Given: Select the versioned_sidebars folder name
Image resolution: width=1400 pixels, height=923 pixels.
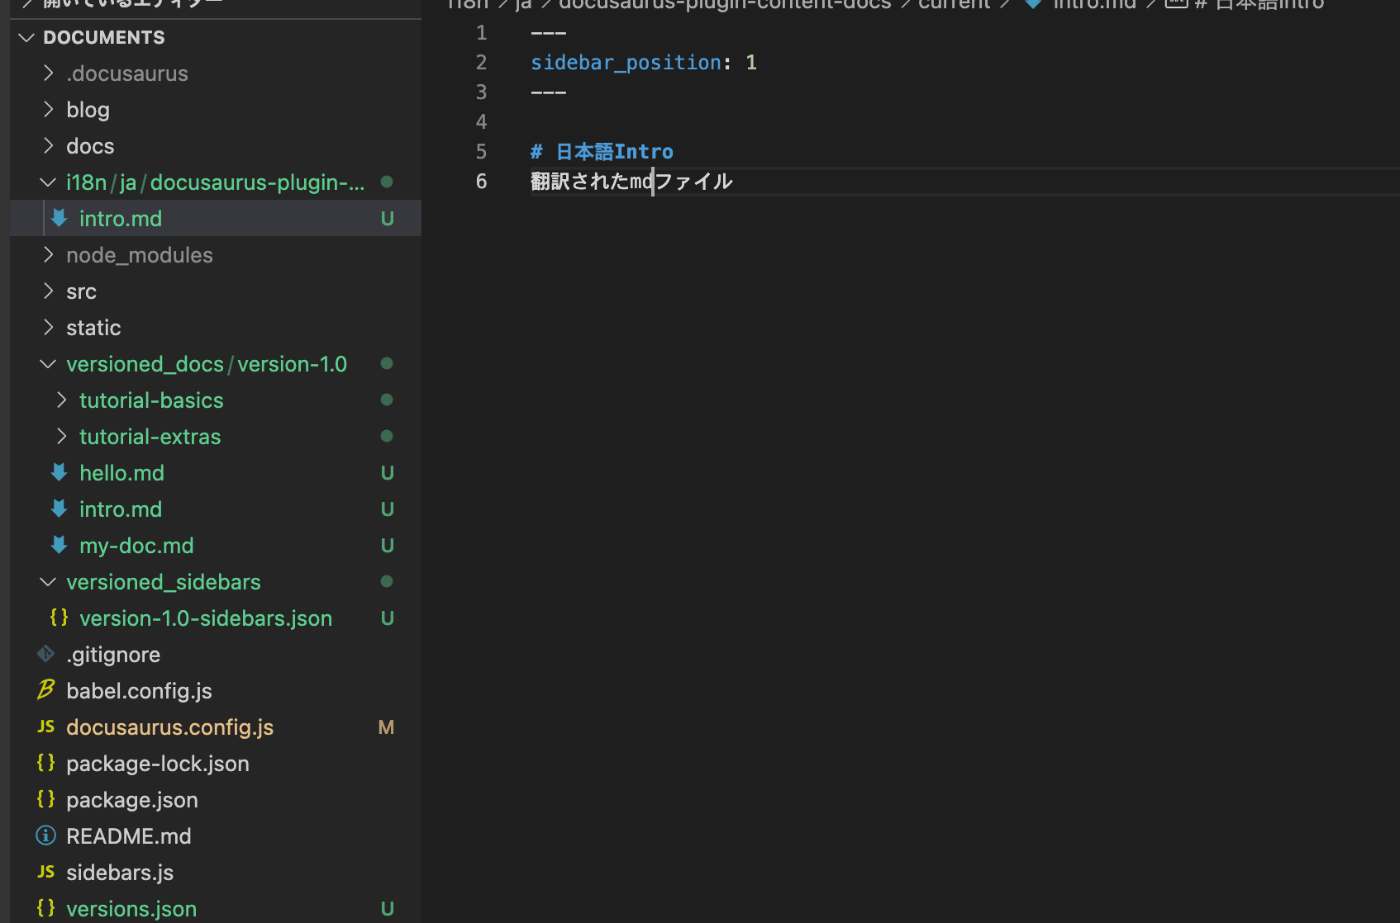Looking at the screenshot, I should [164, 582].
